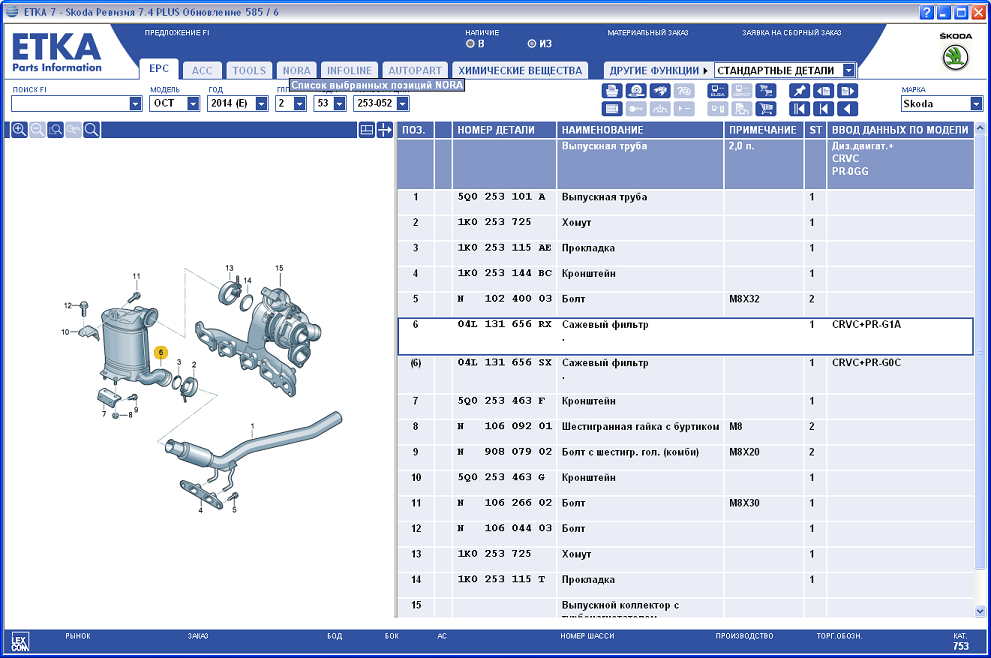Image resolution: width=991 pixels, height=658 pixels.
Task: Click the list view icon below printer
Action: pyautogui.click(x=612, y=109)
